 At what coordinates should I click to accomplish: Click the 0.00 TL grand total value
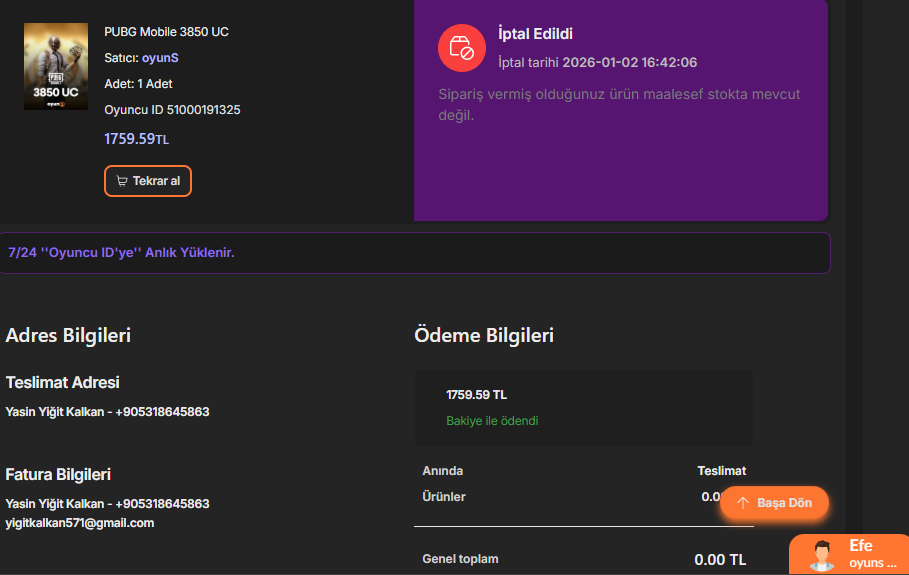tap(720, 559)
